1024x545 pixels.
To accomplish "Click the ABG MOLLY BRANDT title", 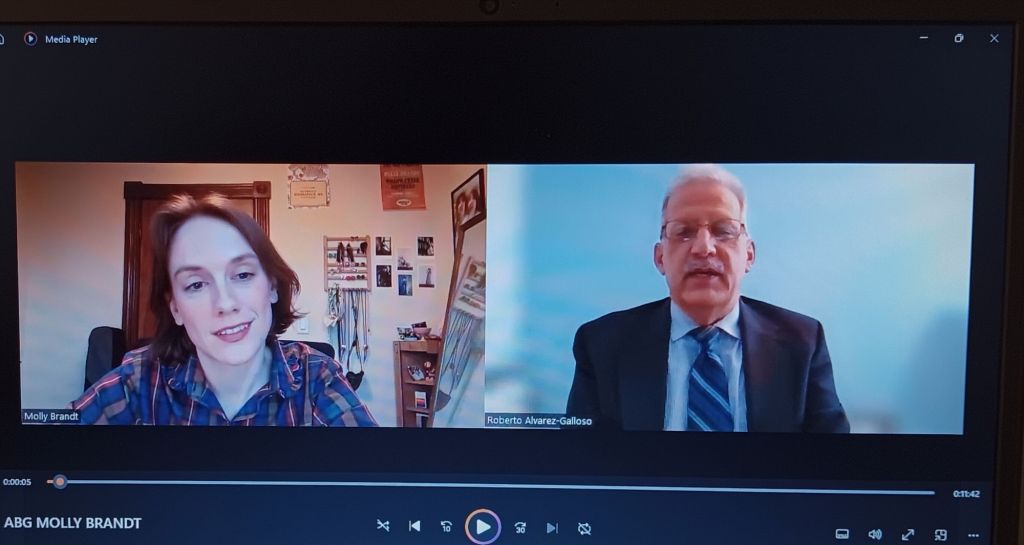I will pyautogui.click(x=73, y=523).
